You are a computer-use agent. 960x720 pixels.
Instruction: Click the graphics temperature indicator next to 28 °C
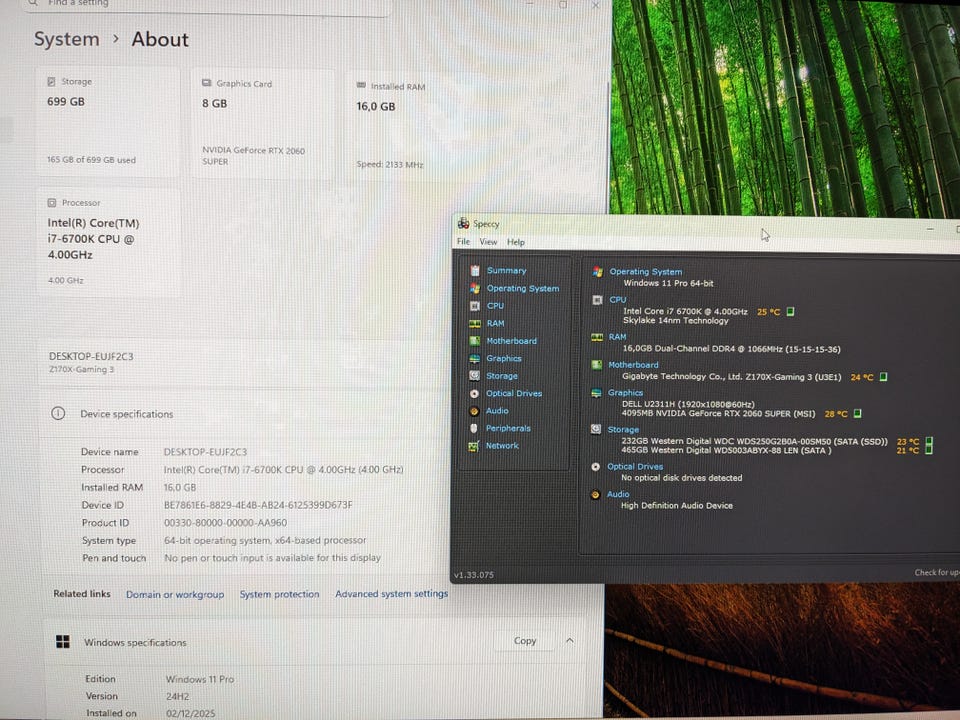coord(858,413)
